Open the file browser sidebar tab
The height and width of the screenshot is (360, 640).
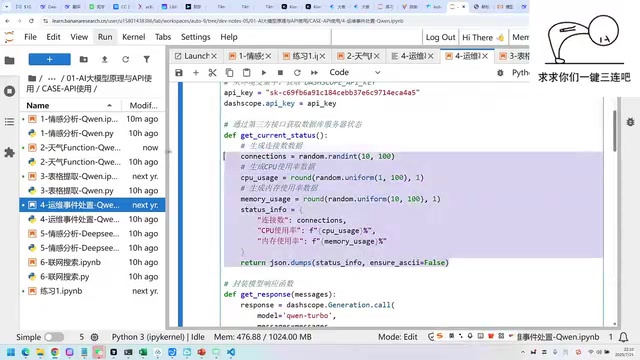pos(9,61)
